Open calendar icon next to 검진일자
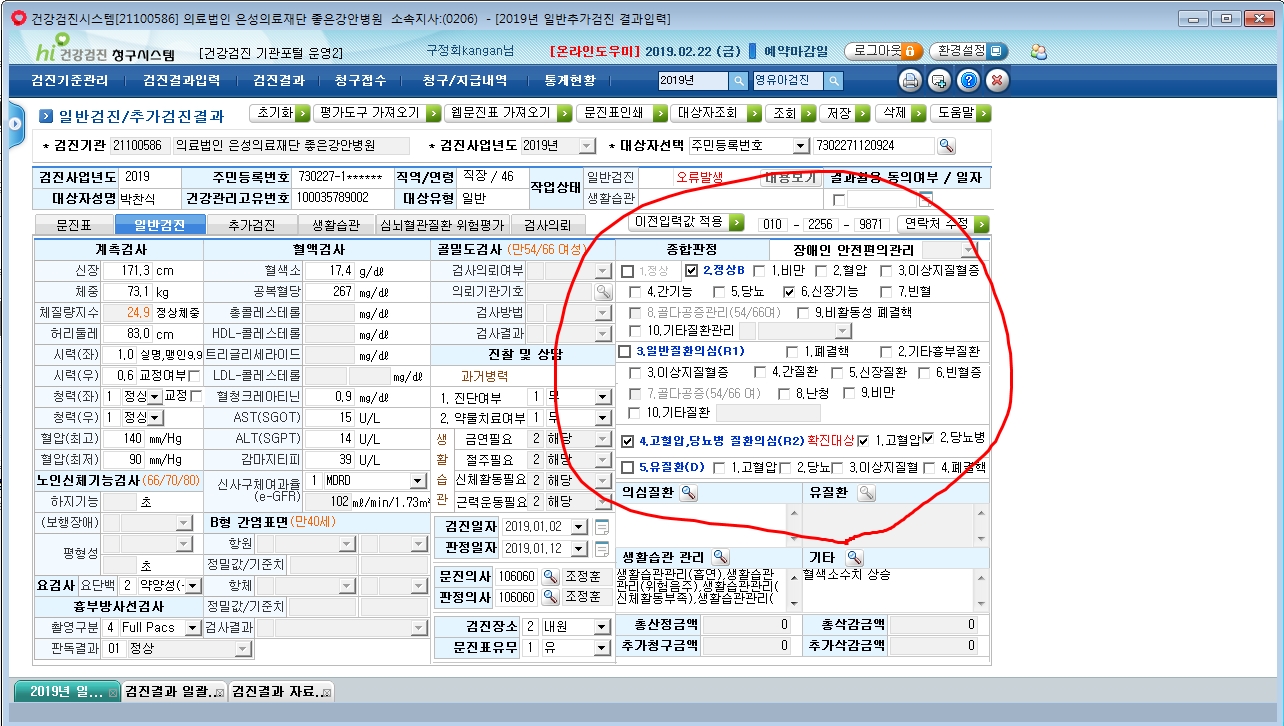 [x=602, y=527]
